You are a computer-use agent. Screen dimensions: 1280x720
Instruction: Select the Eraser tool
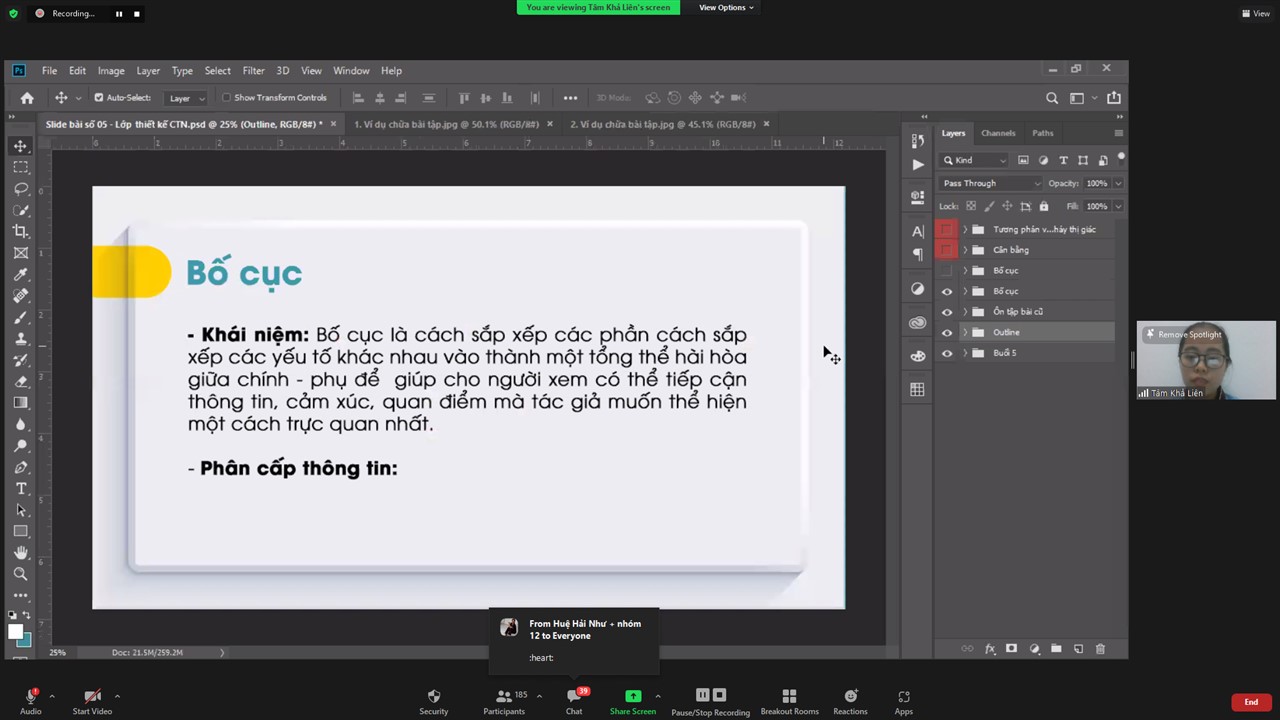(x=20, y=382)
